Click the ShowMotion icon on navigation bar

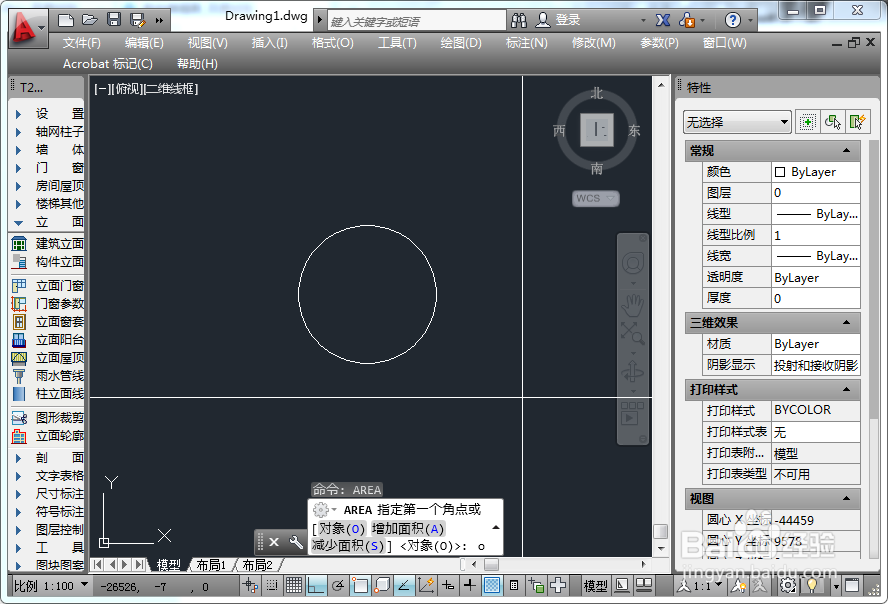[x=632, y=413]
